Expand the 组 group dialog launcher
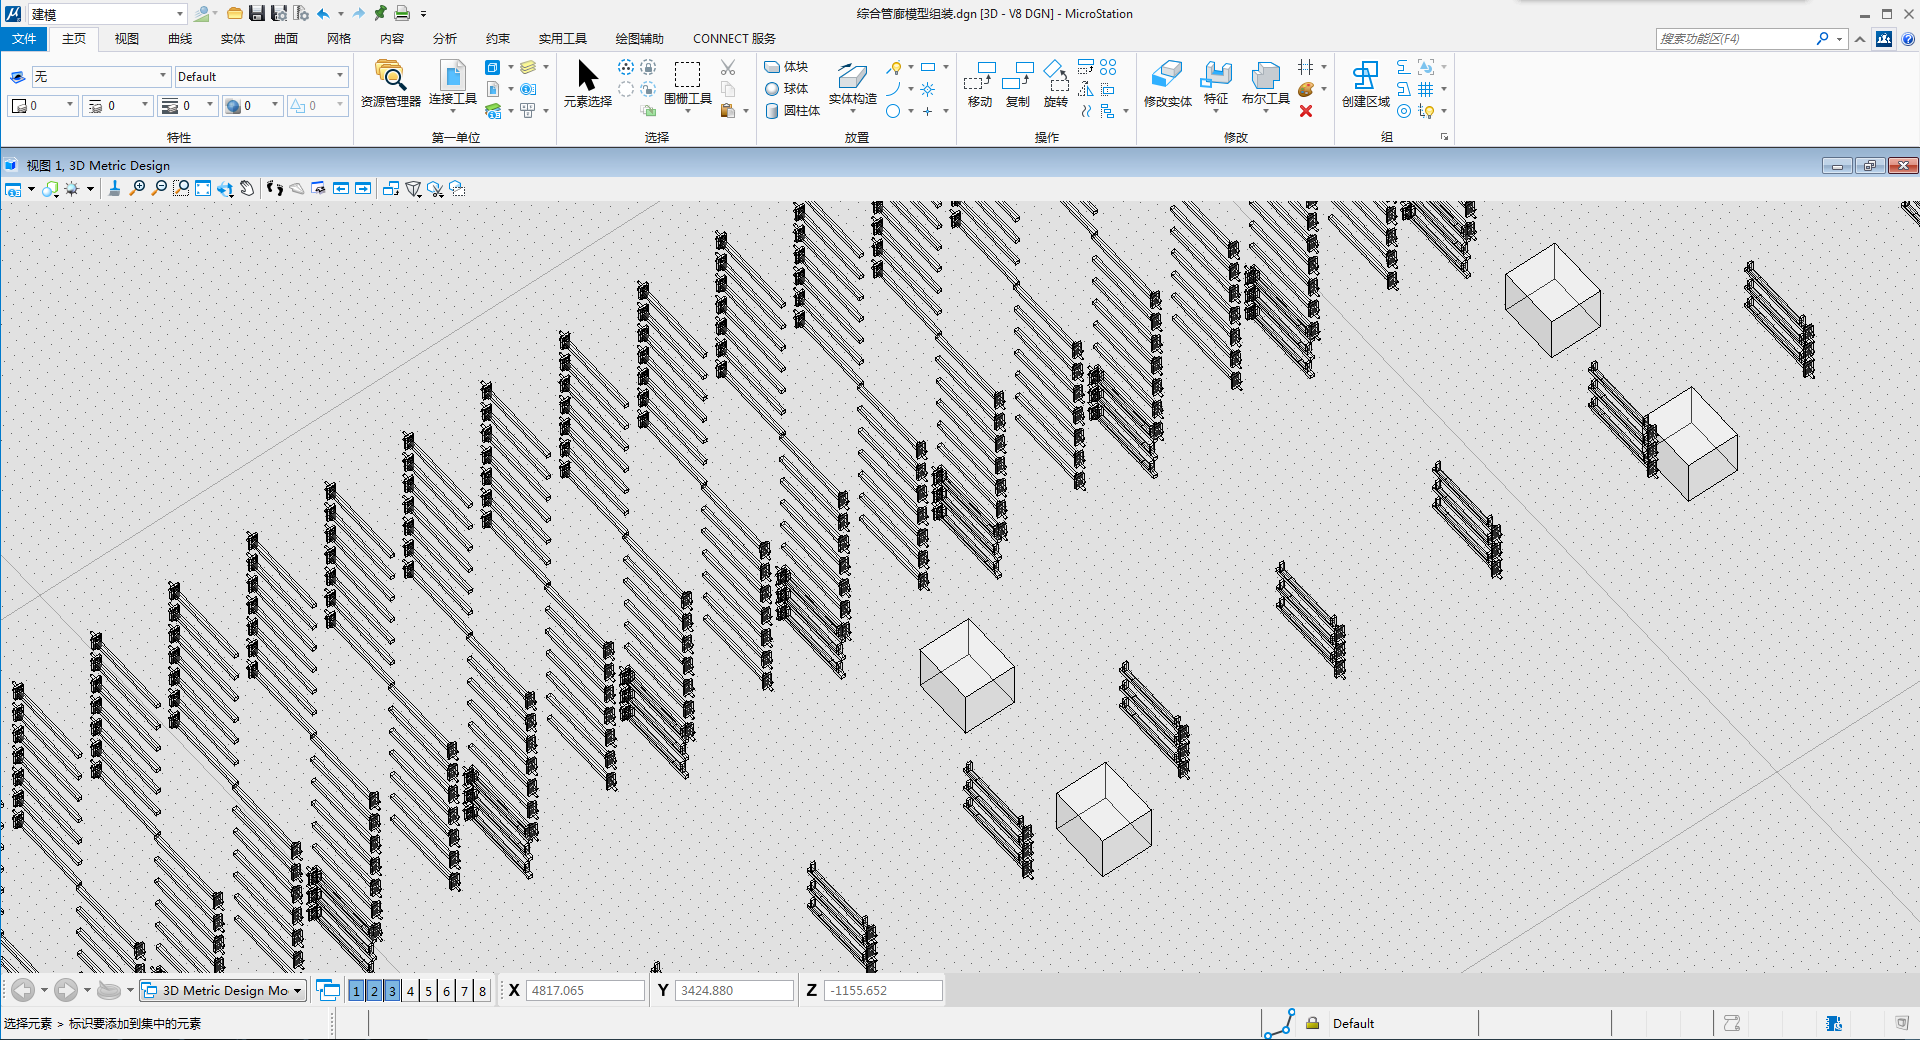The height and width of the screenshot is (1040, 1920). point(1444,137)
